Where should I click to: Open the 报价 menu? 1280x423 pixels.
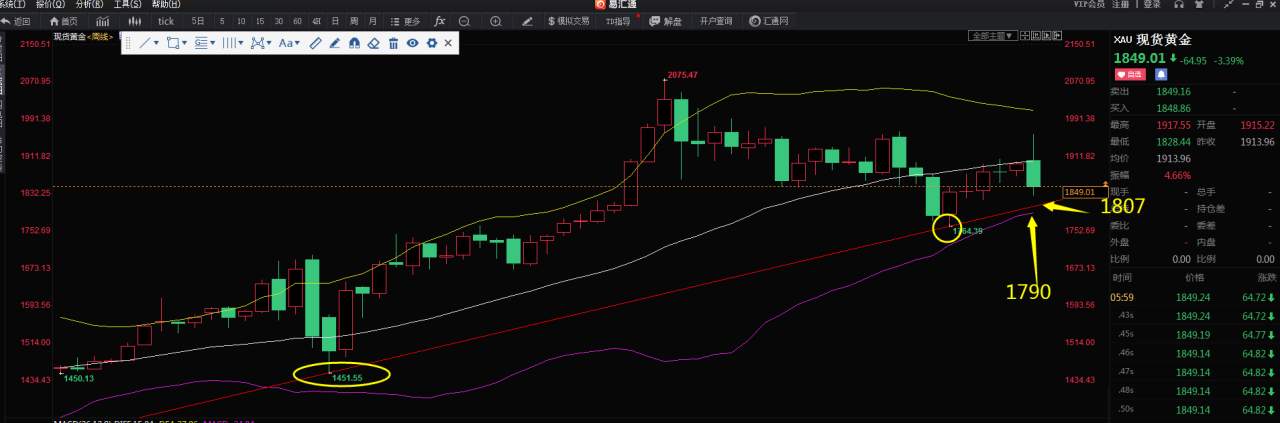tap(51, 4)
